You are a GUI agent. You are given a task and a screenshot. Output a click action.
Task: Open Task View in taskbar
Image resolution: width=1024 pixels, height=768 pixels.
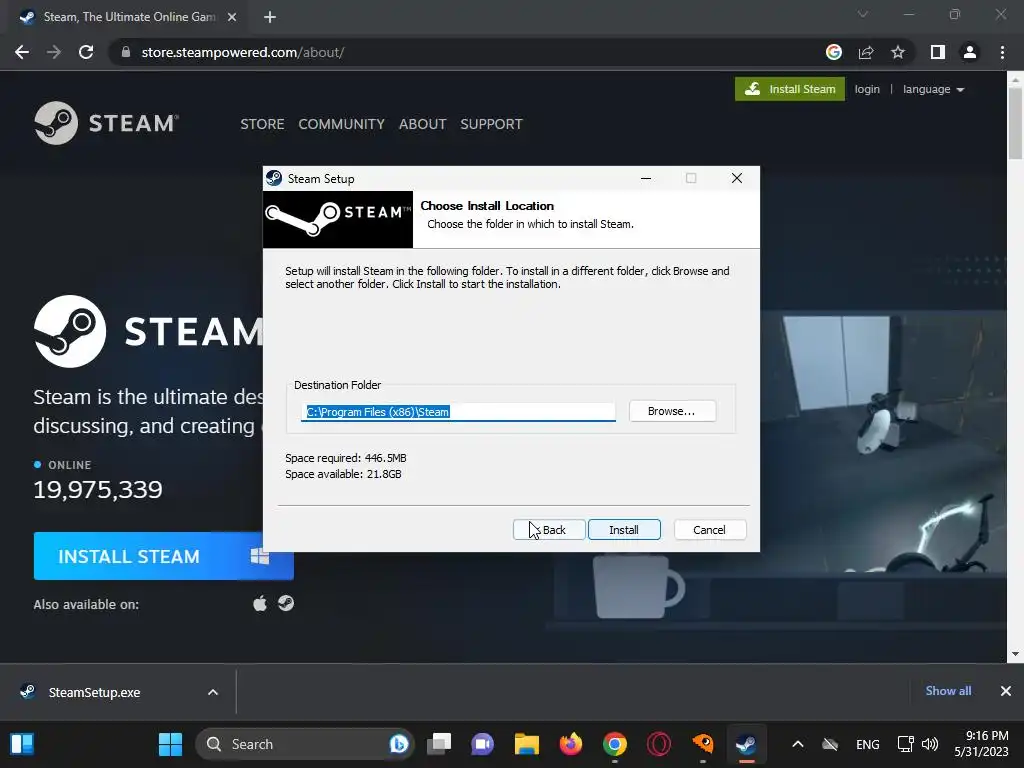pos(439,744)
